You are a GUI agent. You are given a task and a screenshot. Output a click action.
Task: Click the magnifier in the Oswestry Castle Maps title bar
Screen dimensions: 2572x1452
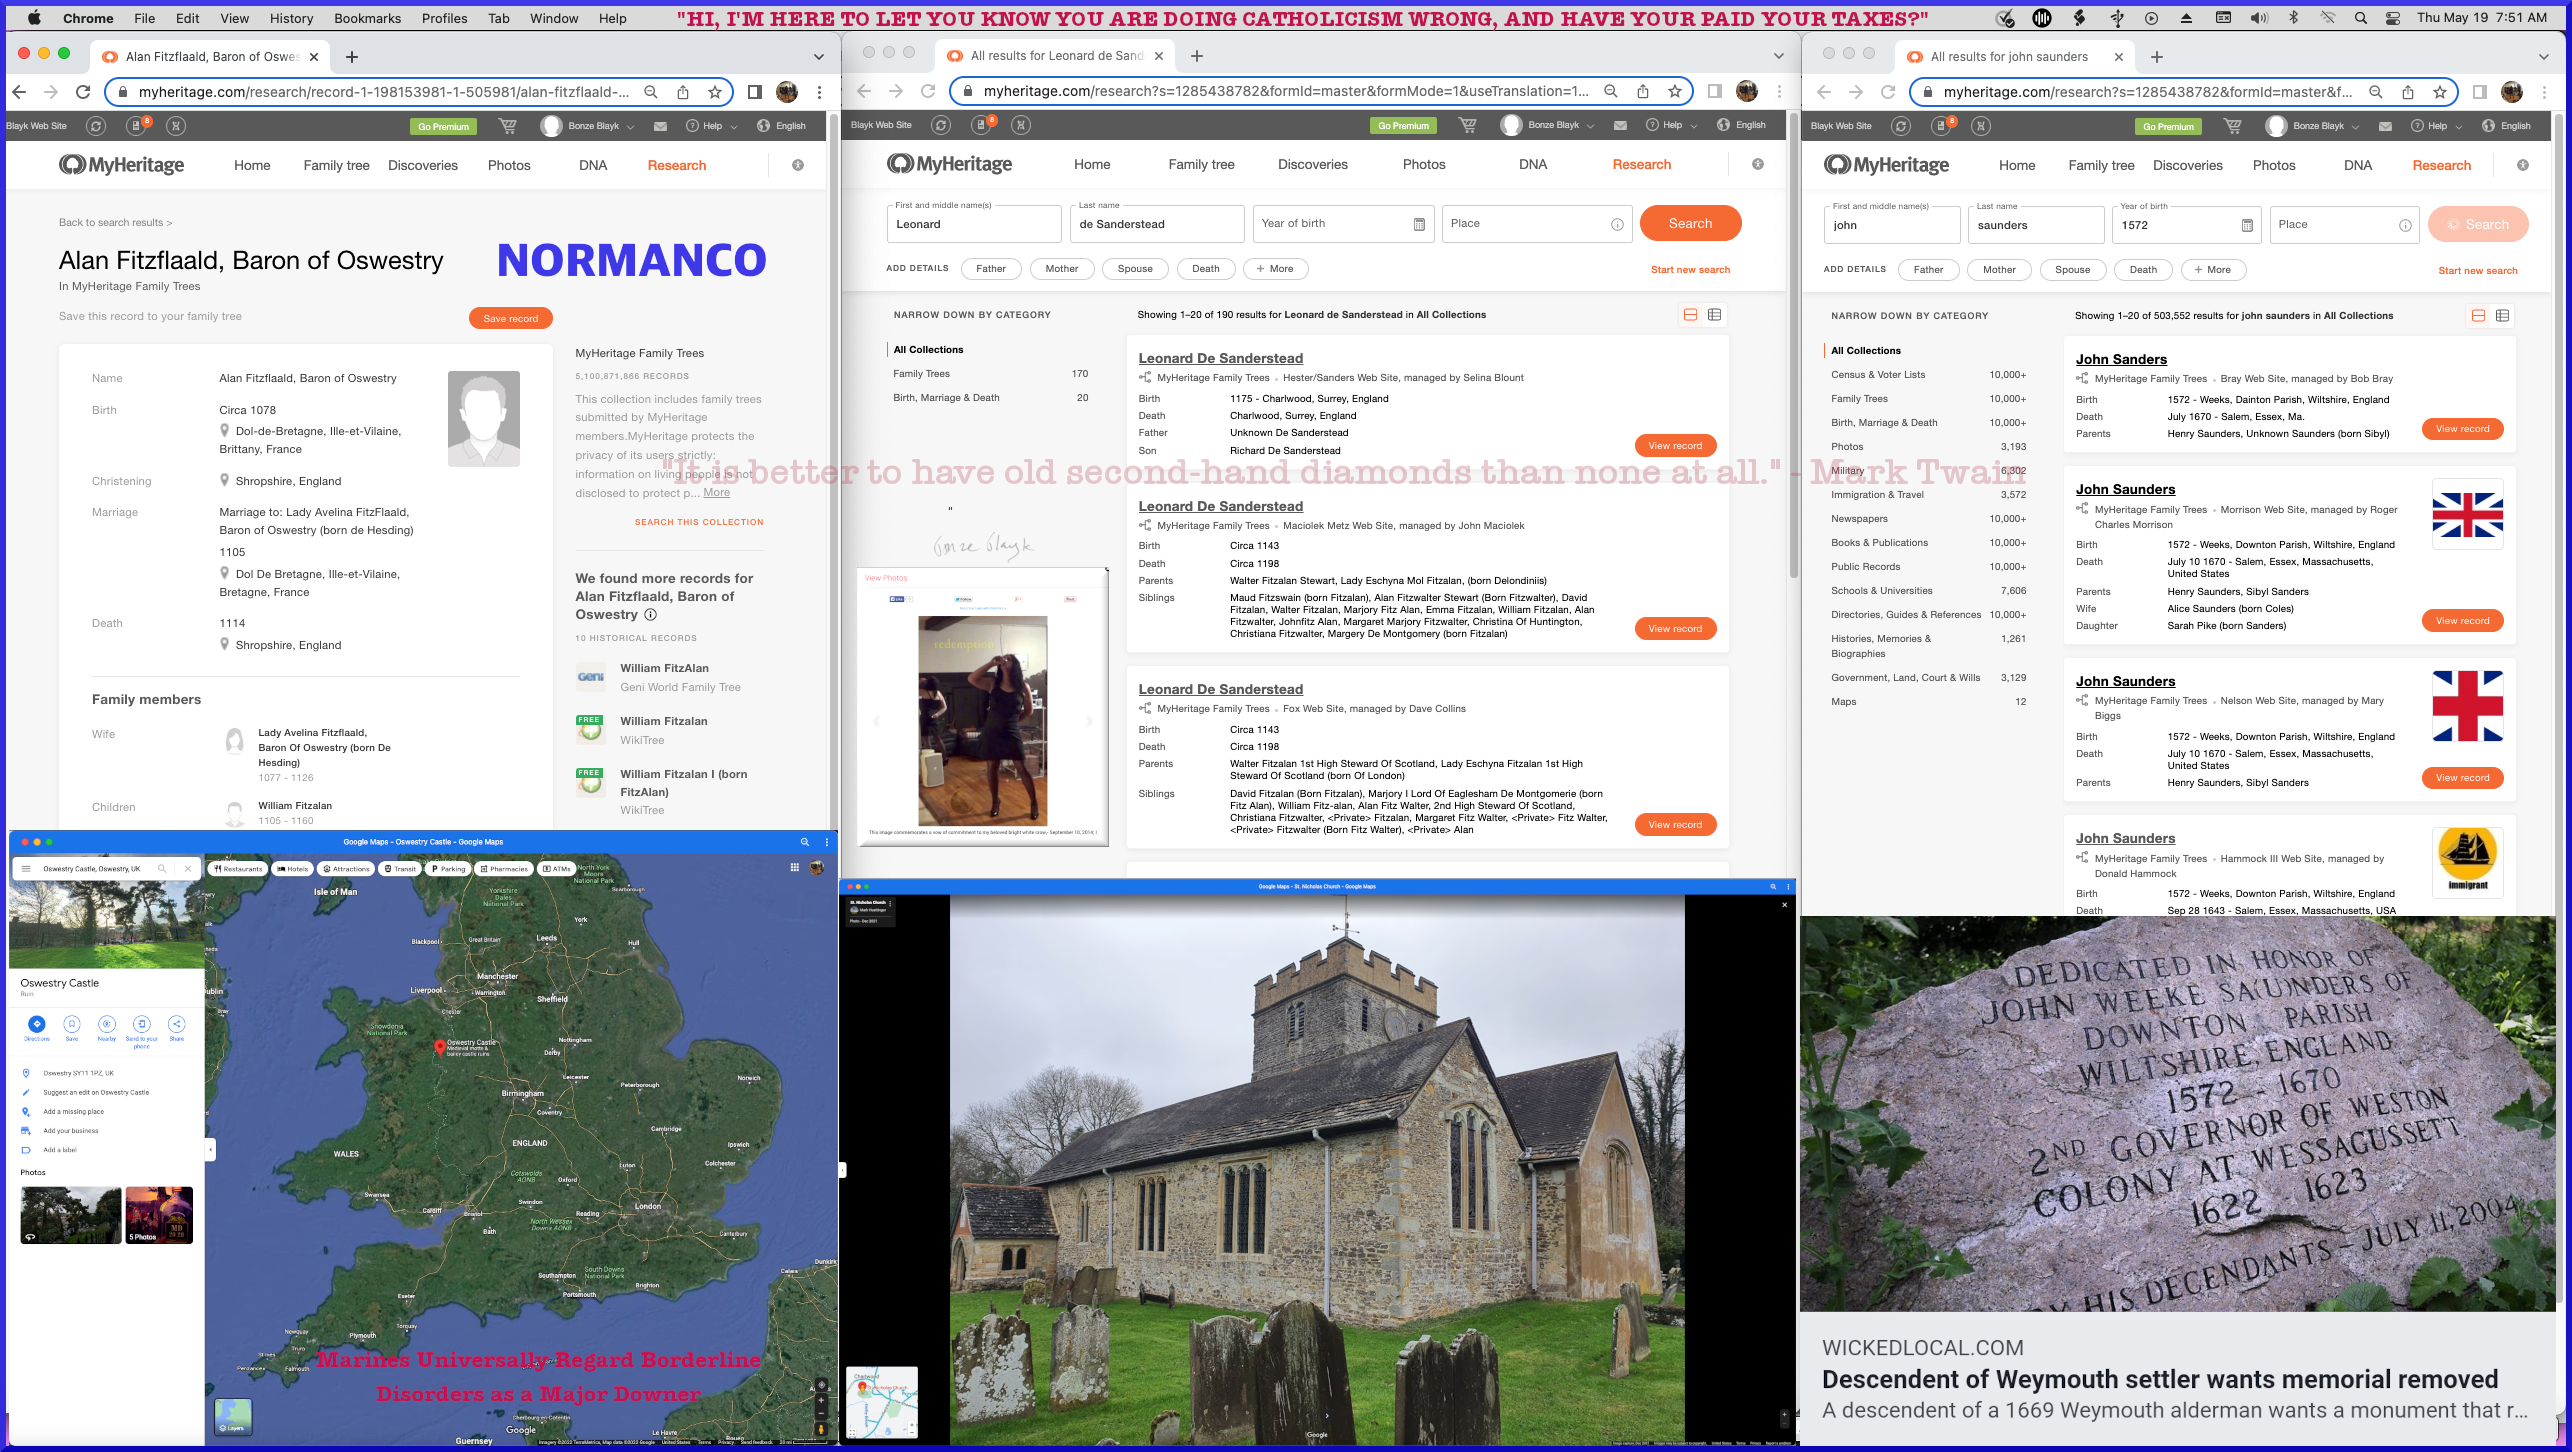point(804,842)
